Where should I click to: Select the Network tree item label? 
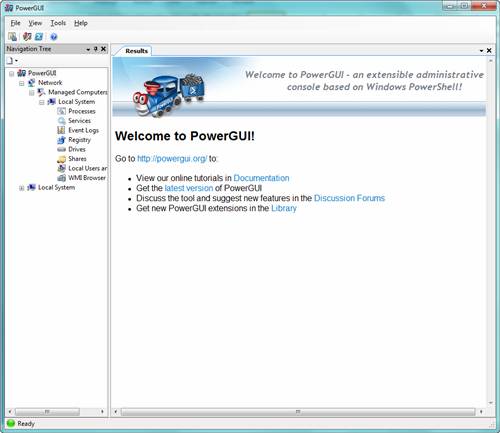tap(50, 82)
